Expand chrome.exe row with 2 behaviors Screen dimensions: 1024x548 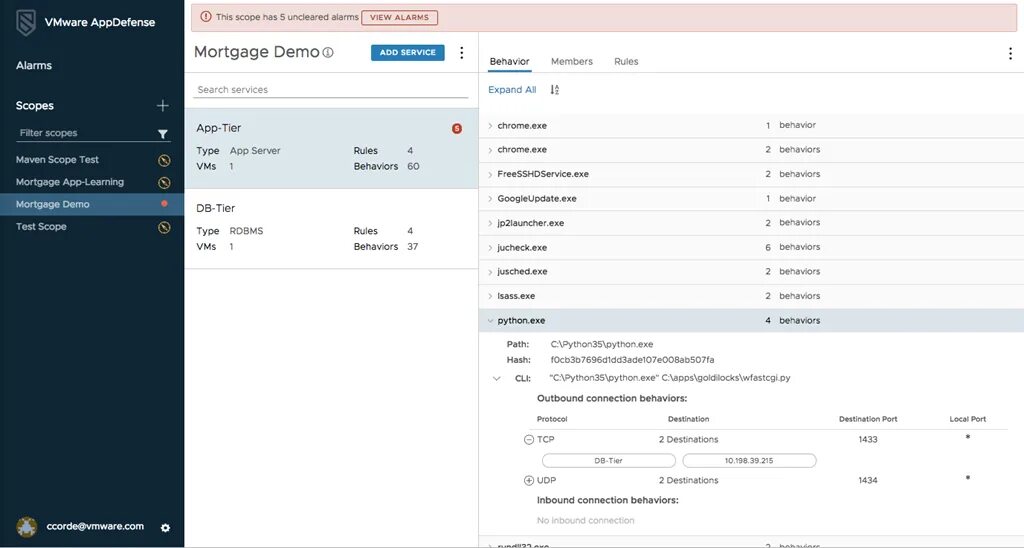(x=490, y=150)
